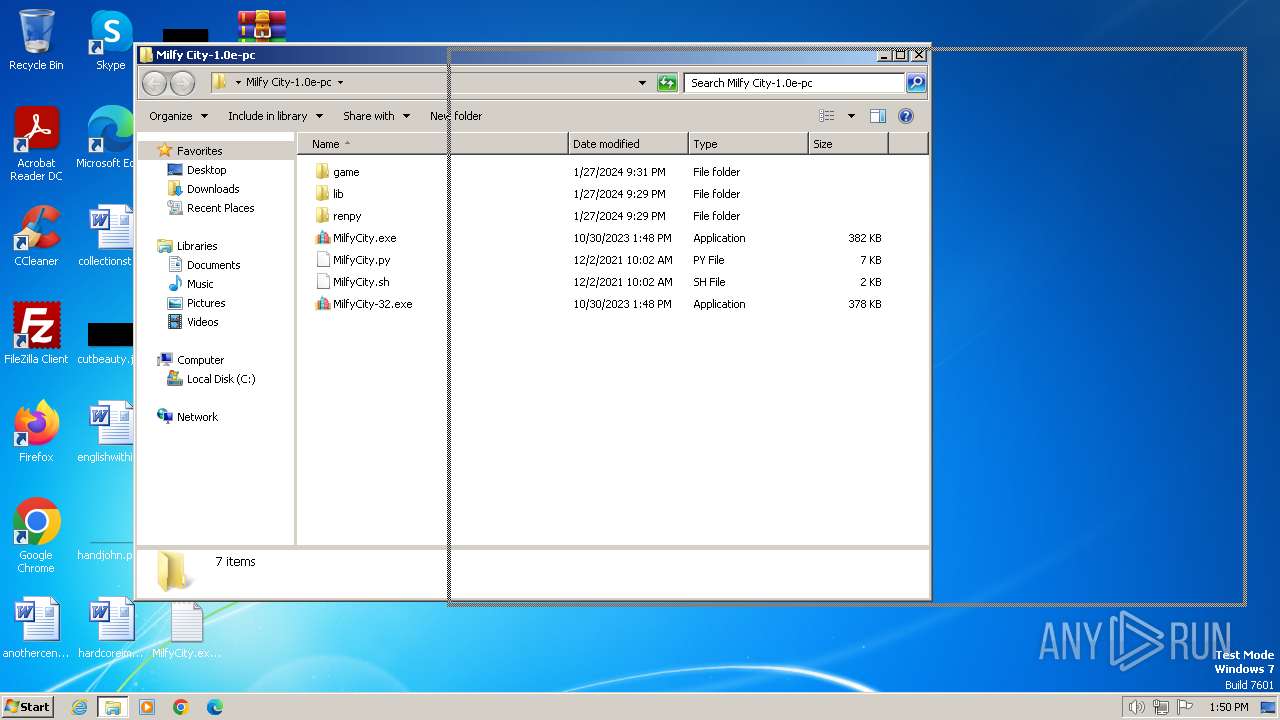
Task: Click the Edge icon in the taskbar
Action: (x=215, y=707)
